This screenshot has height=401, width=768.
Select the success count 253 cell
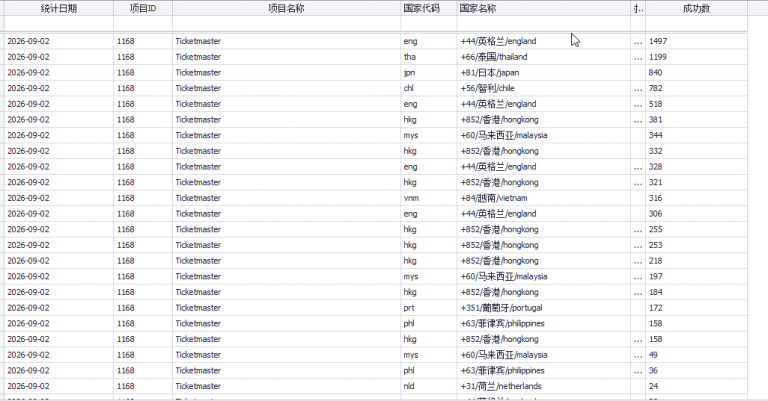click(696, 245)
